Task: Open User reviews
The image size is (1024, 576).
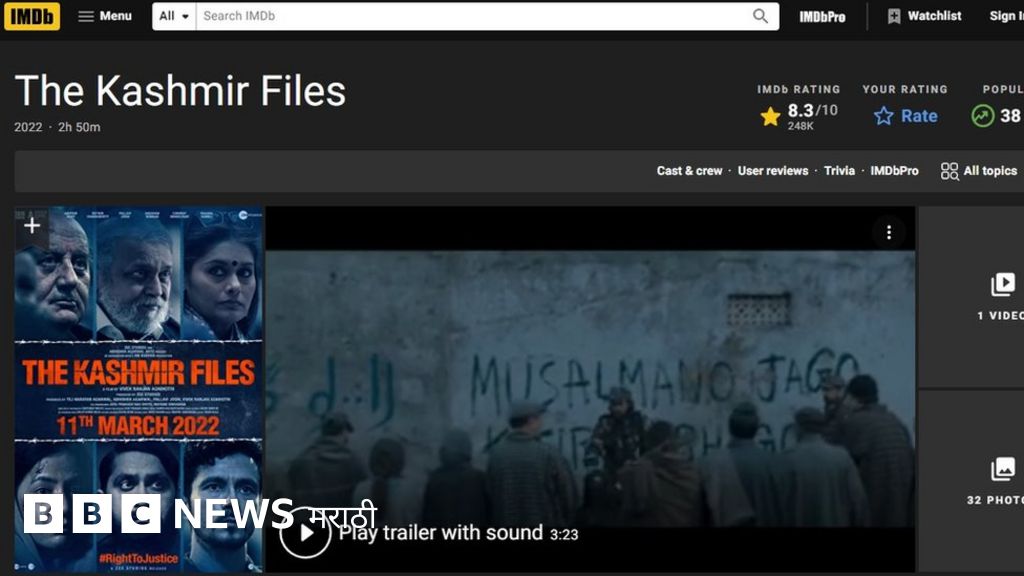Action: click(773, 171)
